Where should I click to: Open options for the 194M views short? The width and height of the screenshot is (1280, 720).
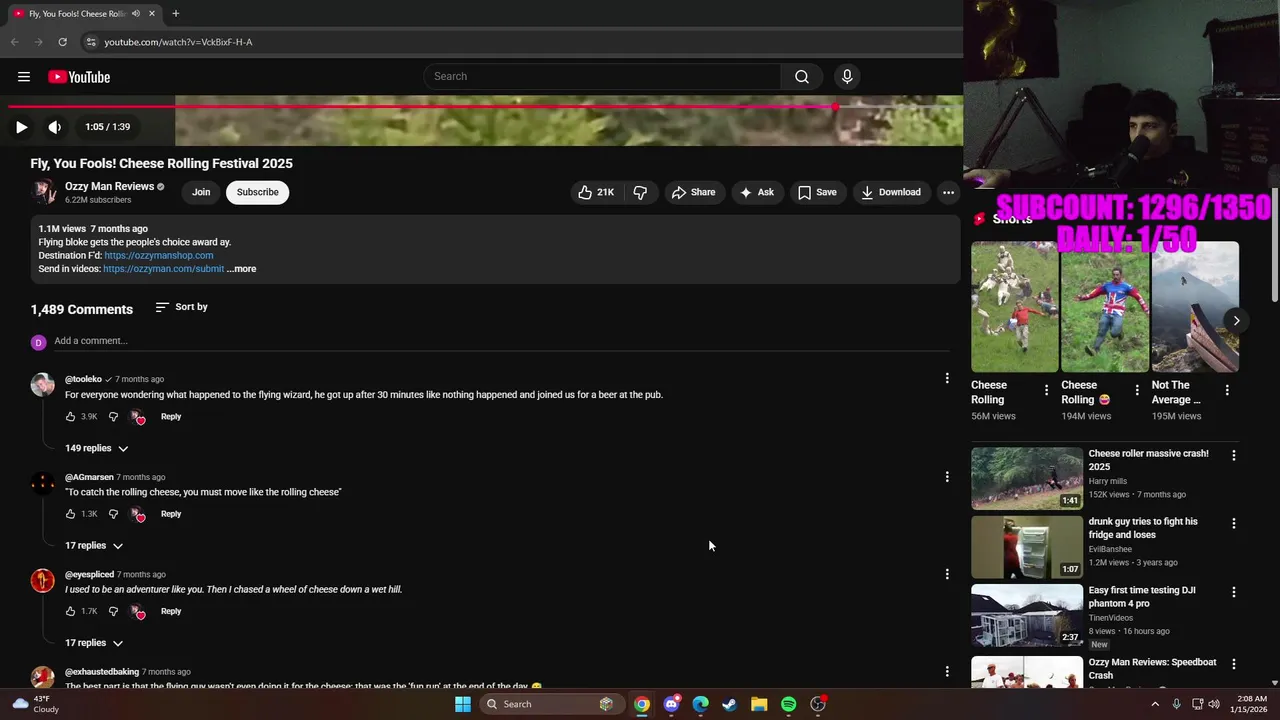1137,390
